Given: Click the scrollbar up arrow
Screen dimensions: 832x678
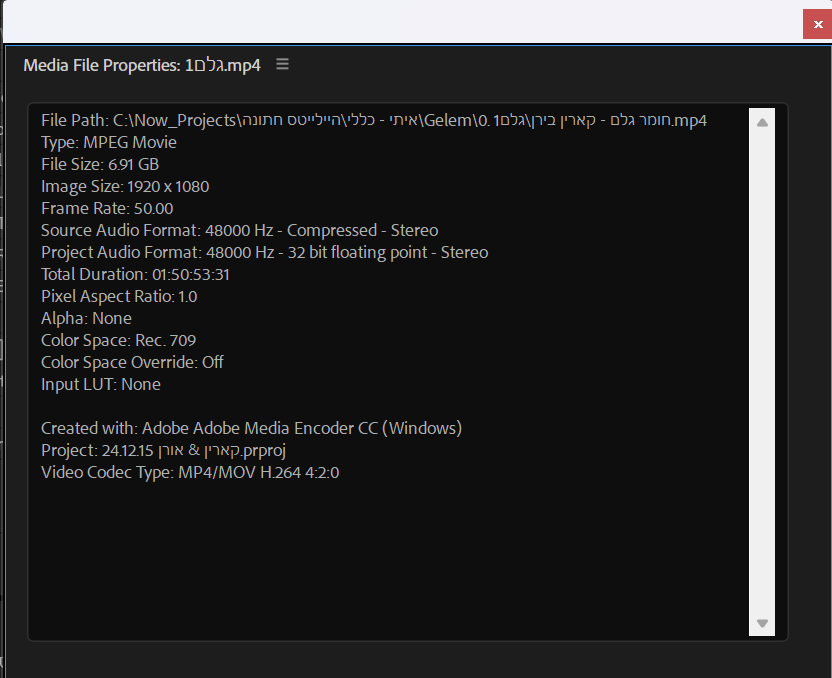Looking at the screenshot, I should coord(763,120).
